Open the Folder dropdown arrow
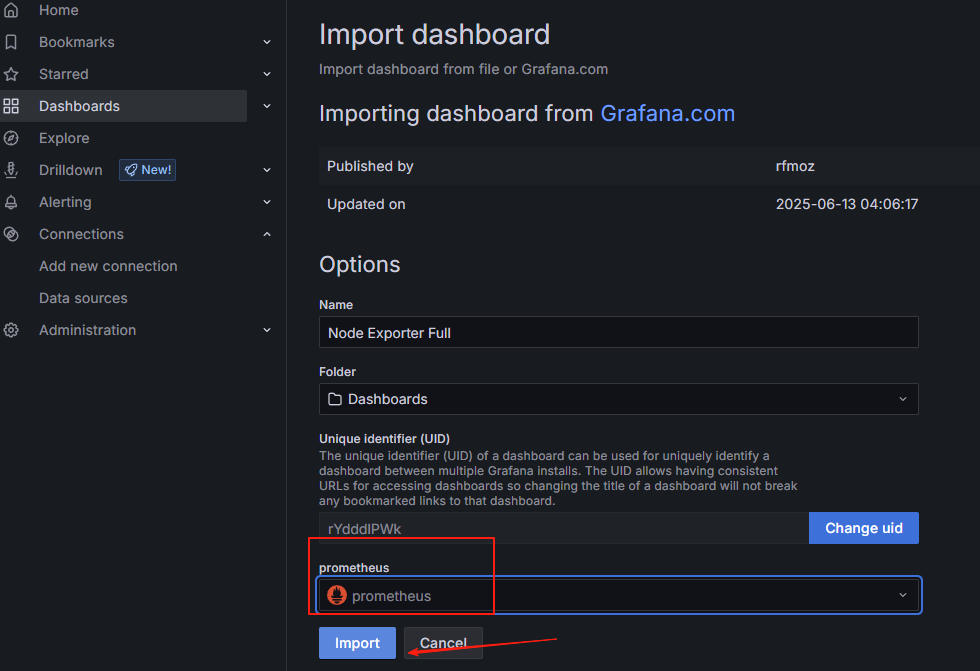 coord(902,399)
